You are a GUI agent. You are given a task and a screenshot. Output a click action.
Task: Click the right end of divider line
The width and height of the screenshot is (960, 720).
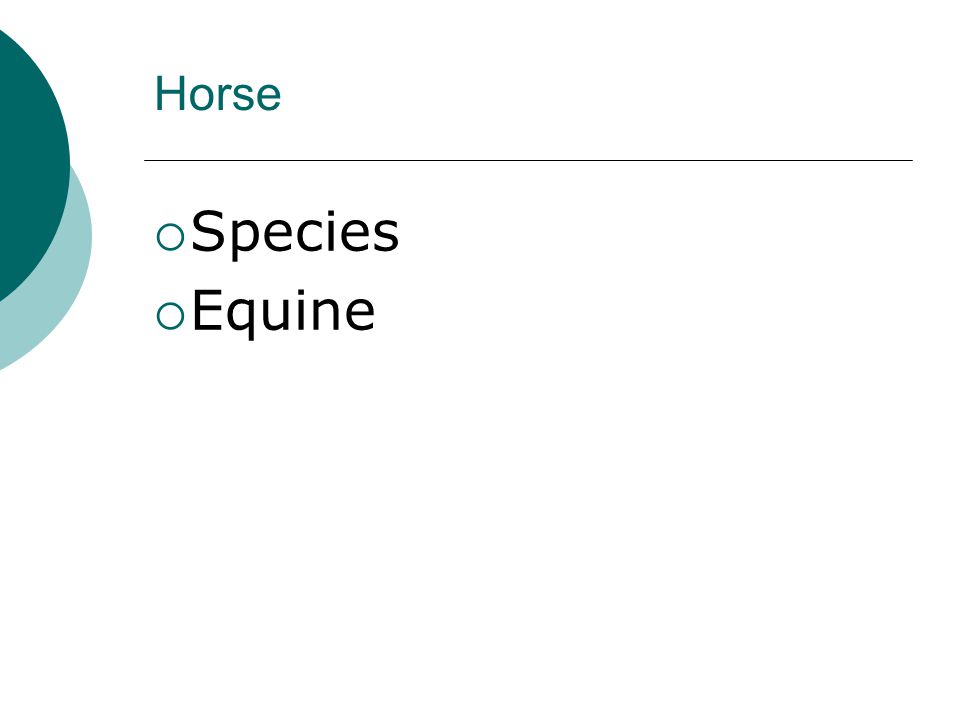[911, 160]
